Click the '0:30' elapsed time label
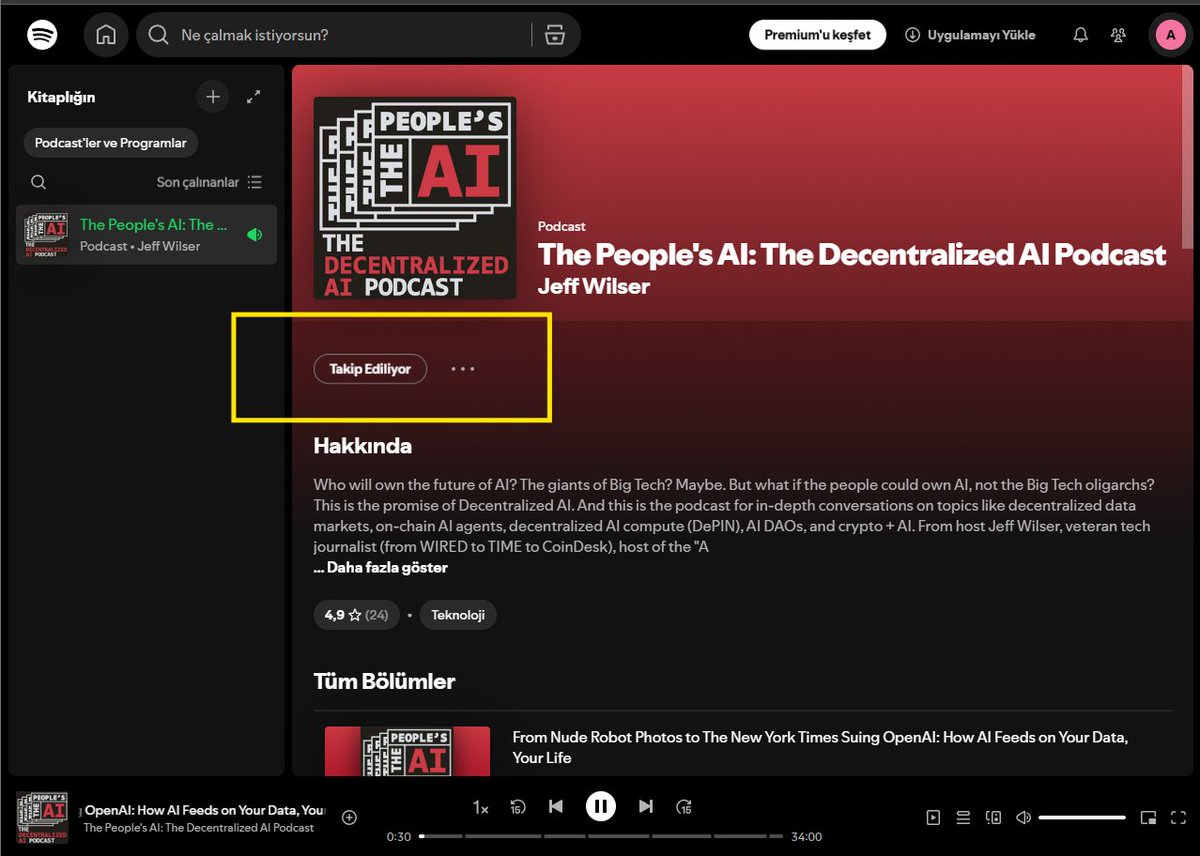This screenshot has height=856, width=1200. pyautogui.click(x=399, y=837)
